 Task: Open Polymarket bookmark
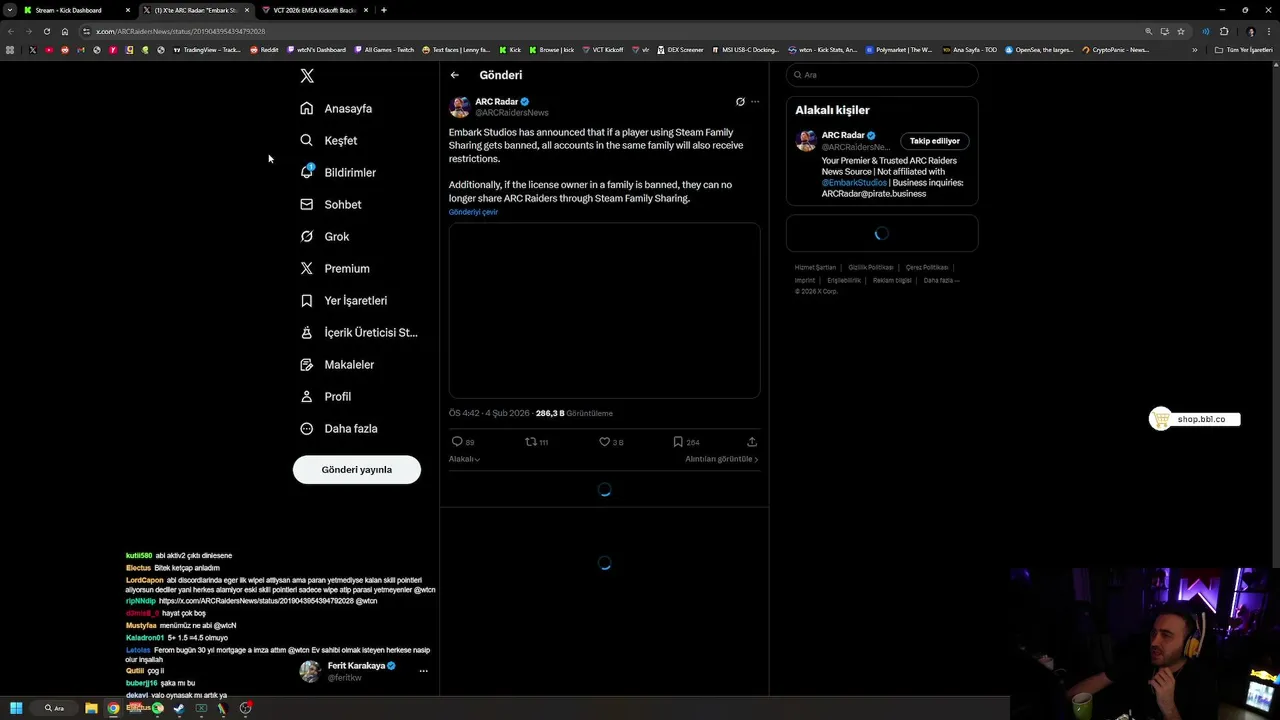pos(899,50)
